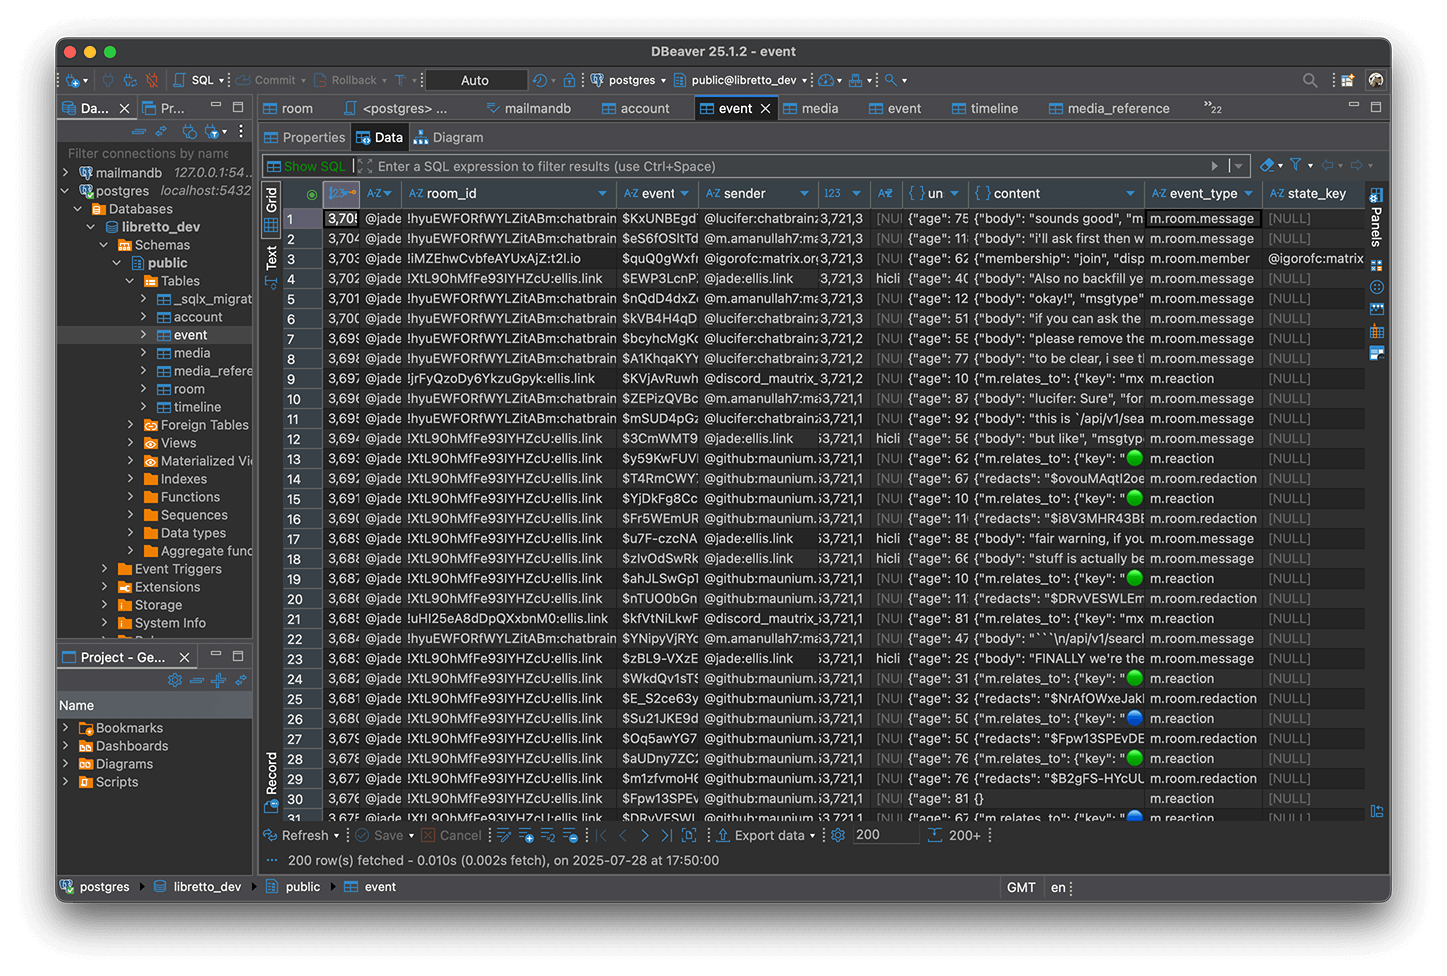Switch to the mailmandb tab
1447x976 pixels.
pyautogui.click(x=529, y=109)
